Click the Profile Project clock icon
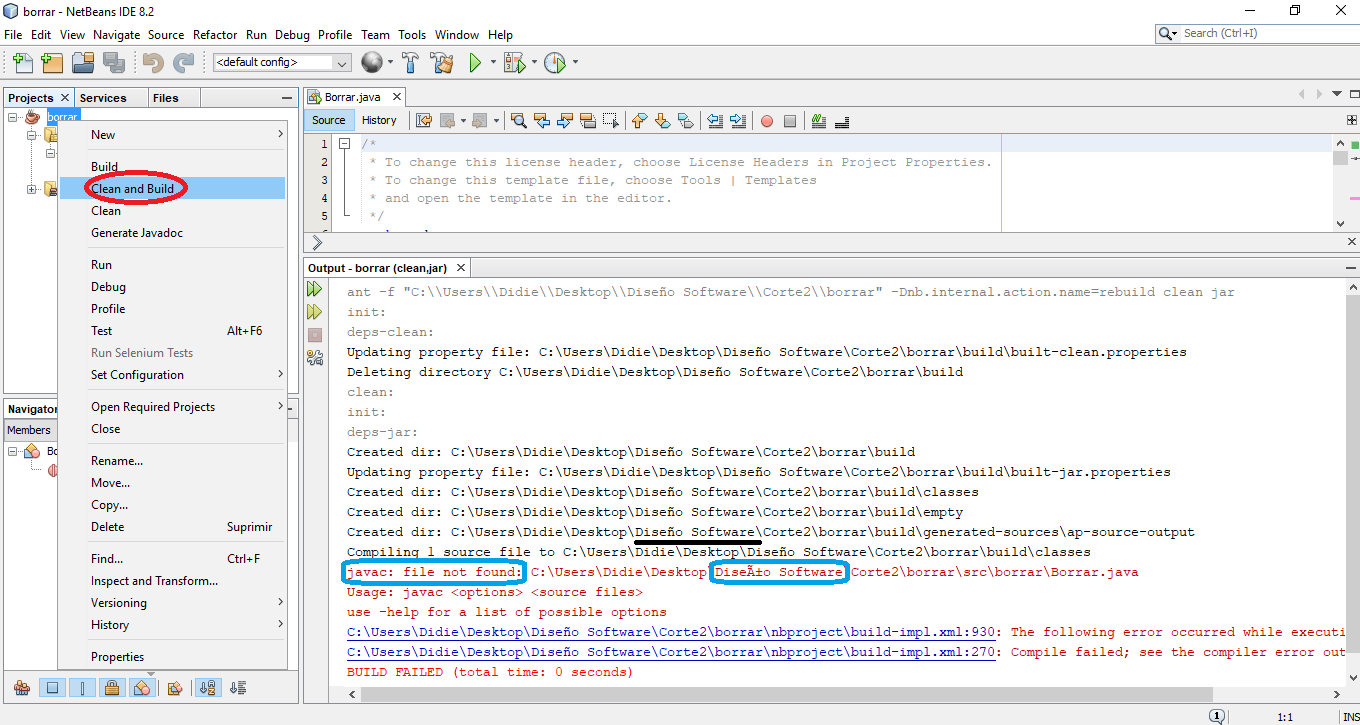The height and width of the screenshot is (725, 1360). point(555,63)
